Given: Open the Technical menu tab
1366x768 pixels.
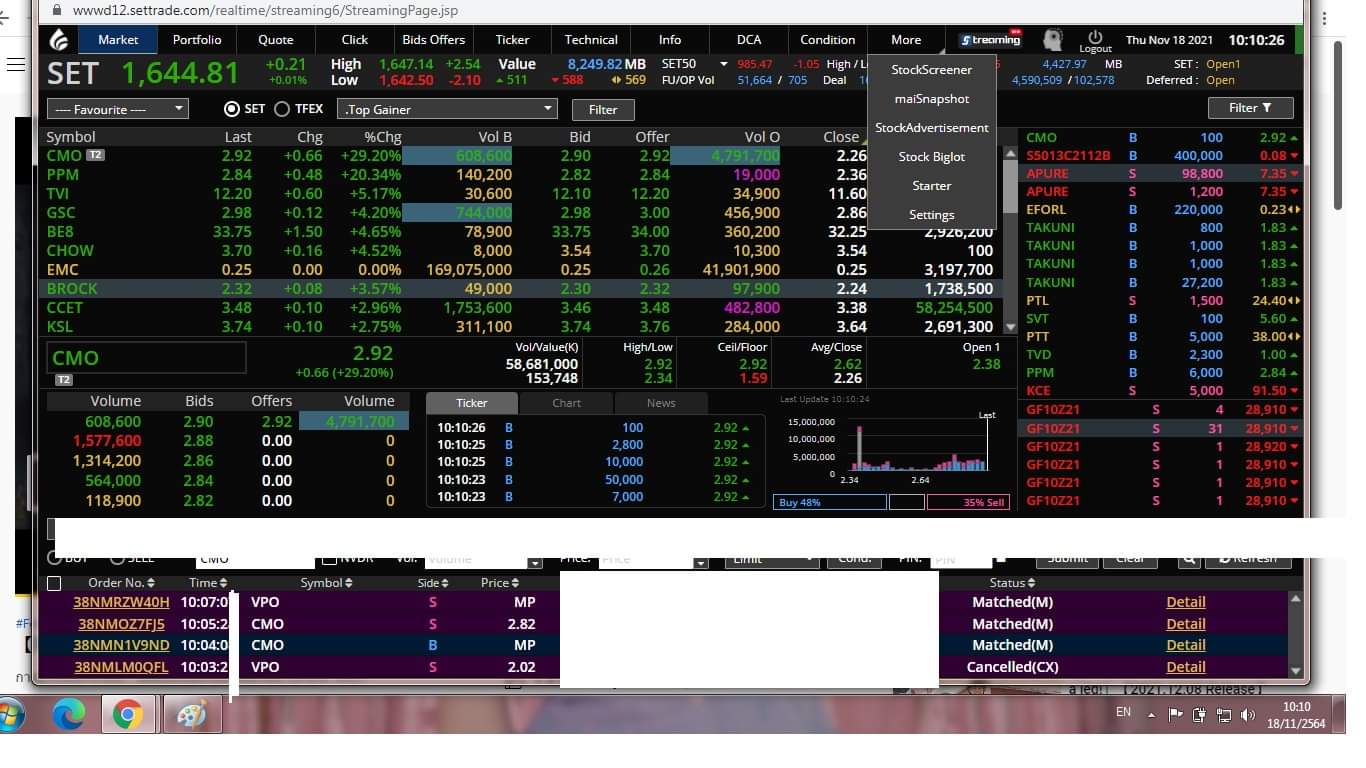Looking at the screenshot, I should (x=591, y=40).
